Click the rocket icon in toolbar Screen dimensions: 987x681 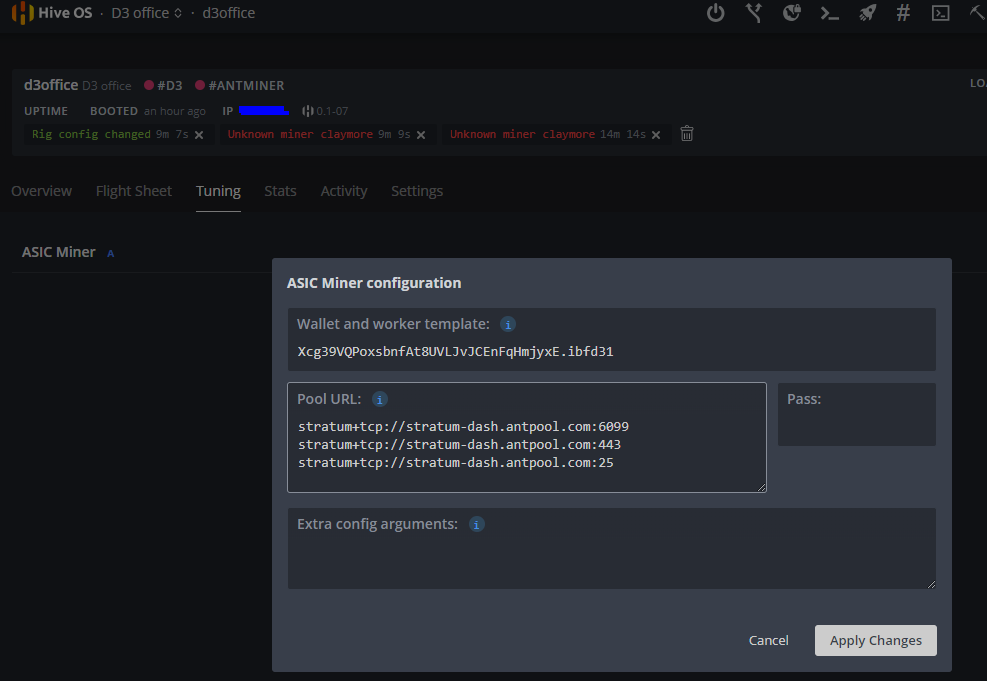click(x=867, y=13)
